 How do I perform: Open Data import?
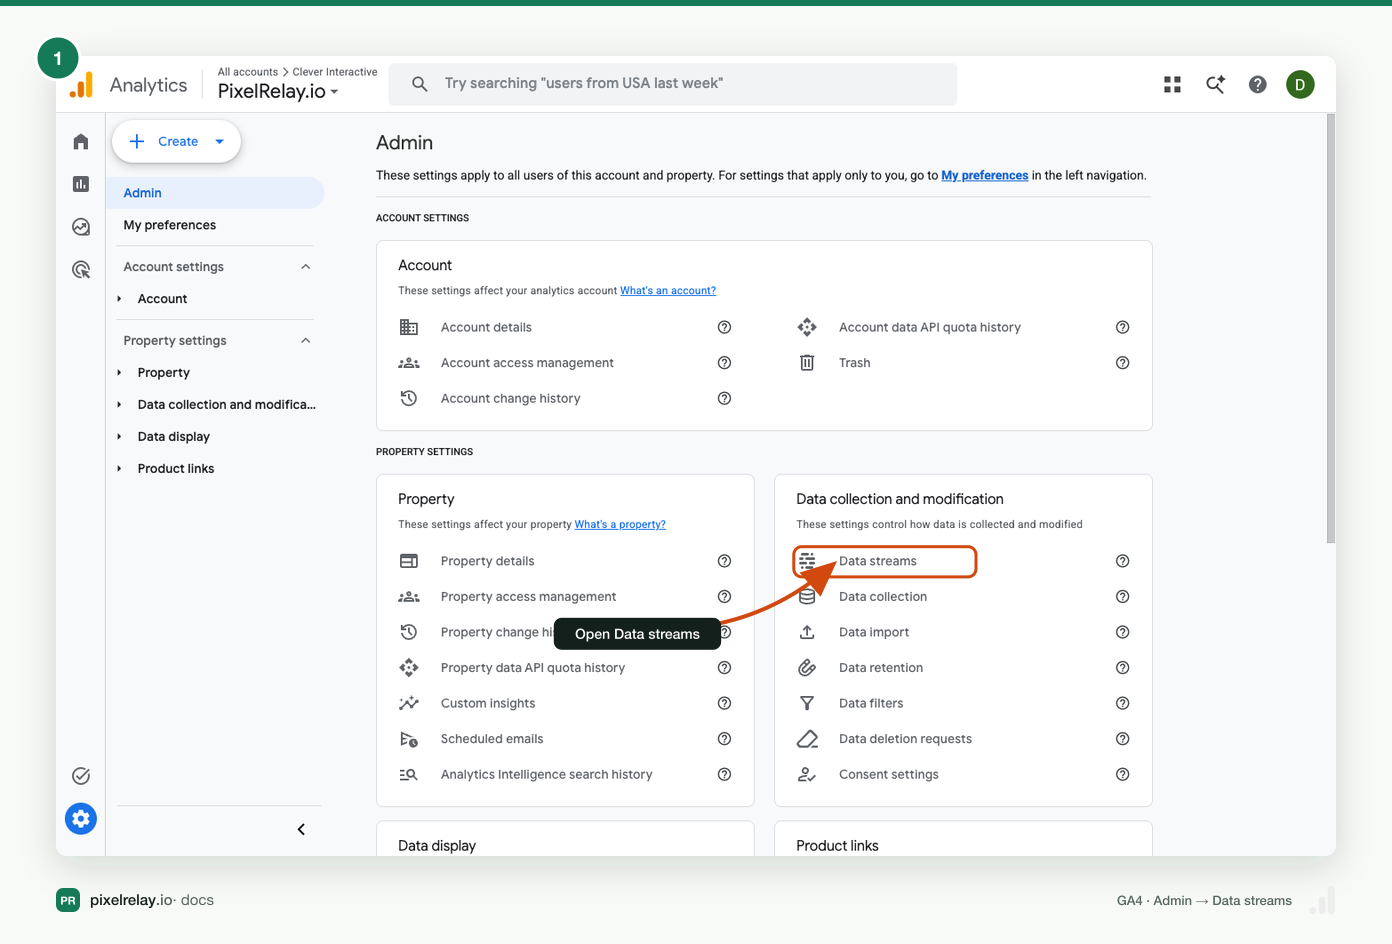(874, 632)
